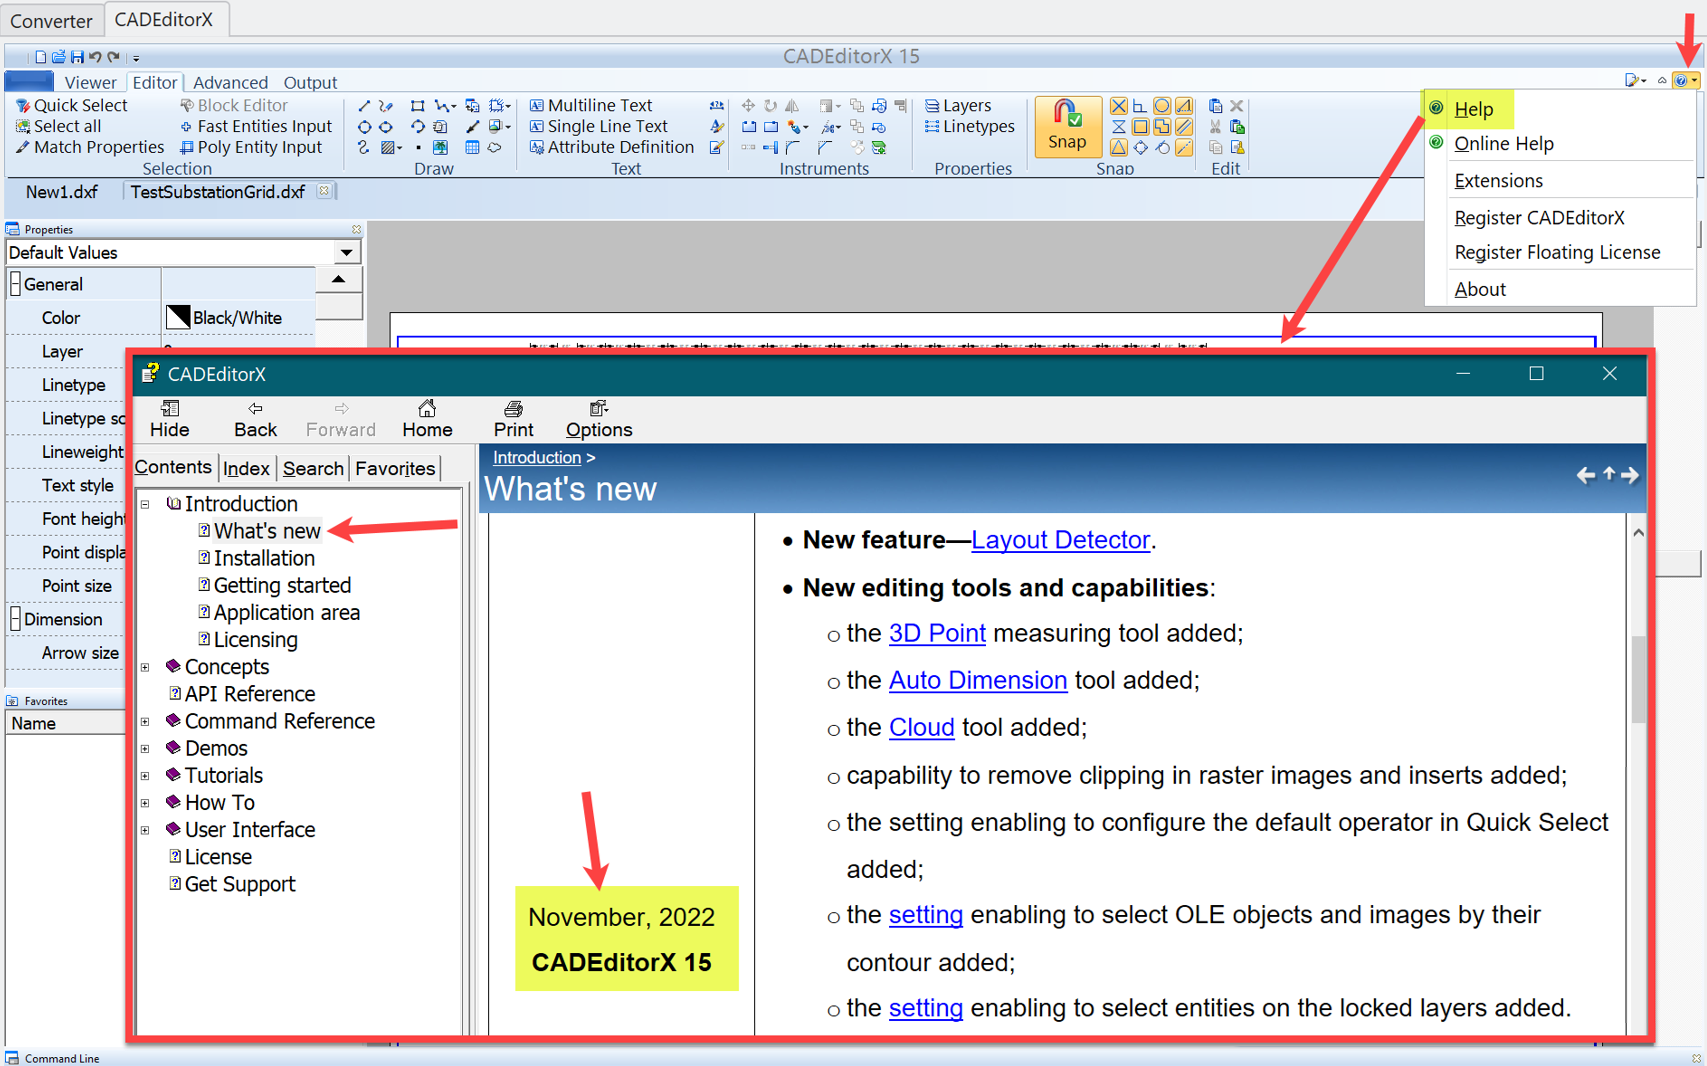Viewport: 1707px width, 1066px height.
Task: Open the help dropdown arrow in top-right corner
Action: pos(1695,81)
